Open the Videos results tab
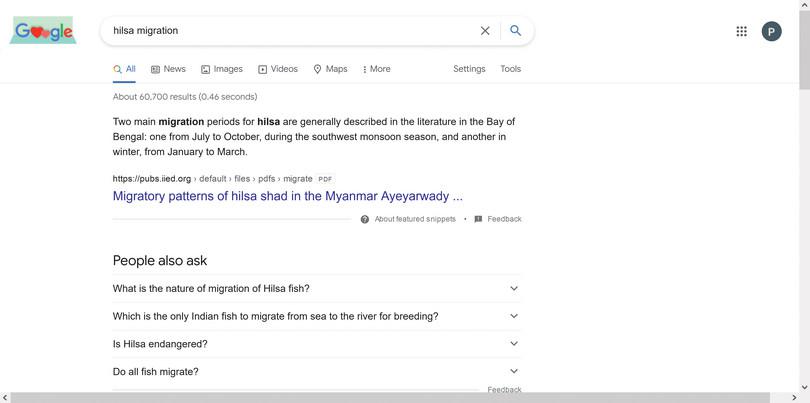The height and width of the screenshot is (403, 810). (x=278, y=69)
